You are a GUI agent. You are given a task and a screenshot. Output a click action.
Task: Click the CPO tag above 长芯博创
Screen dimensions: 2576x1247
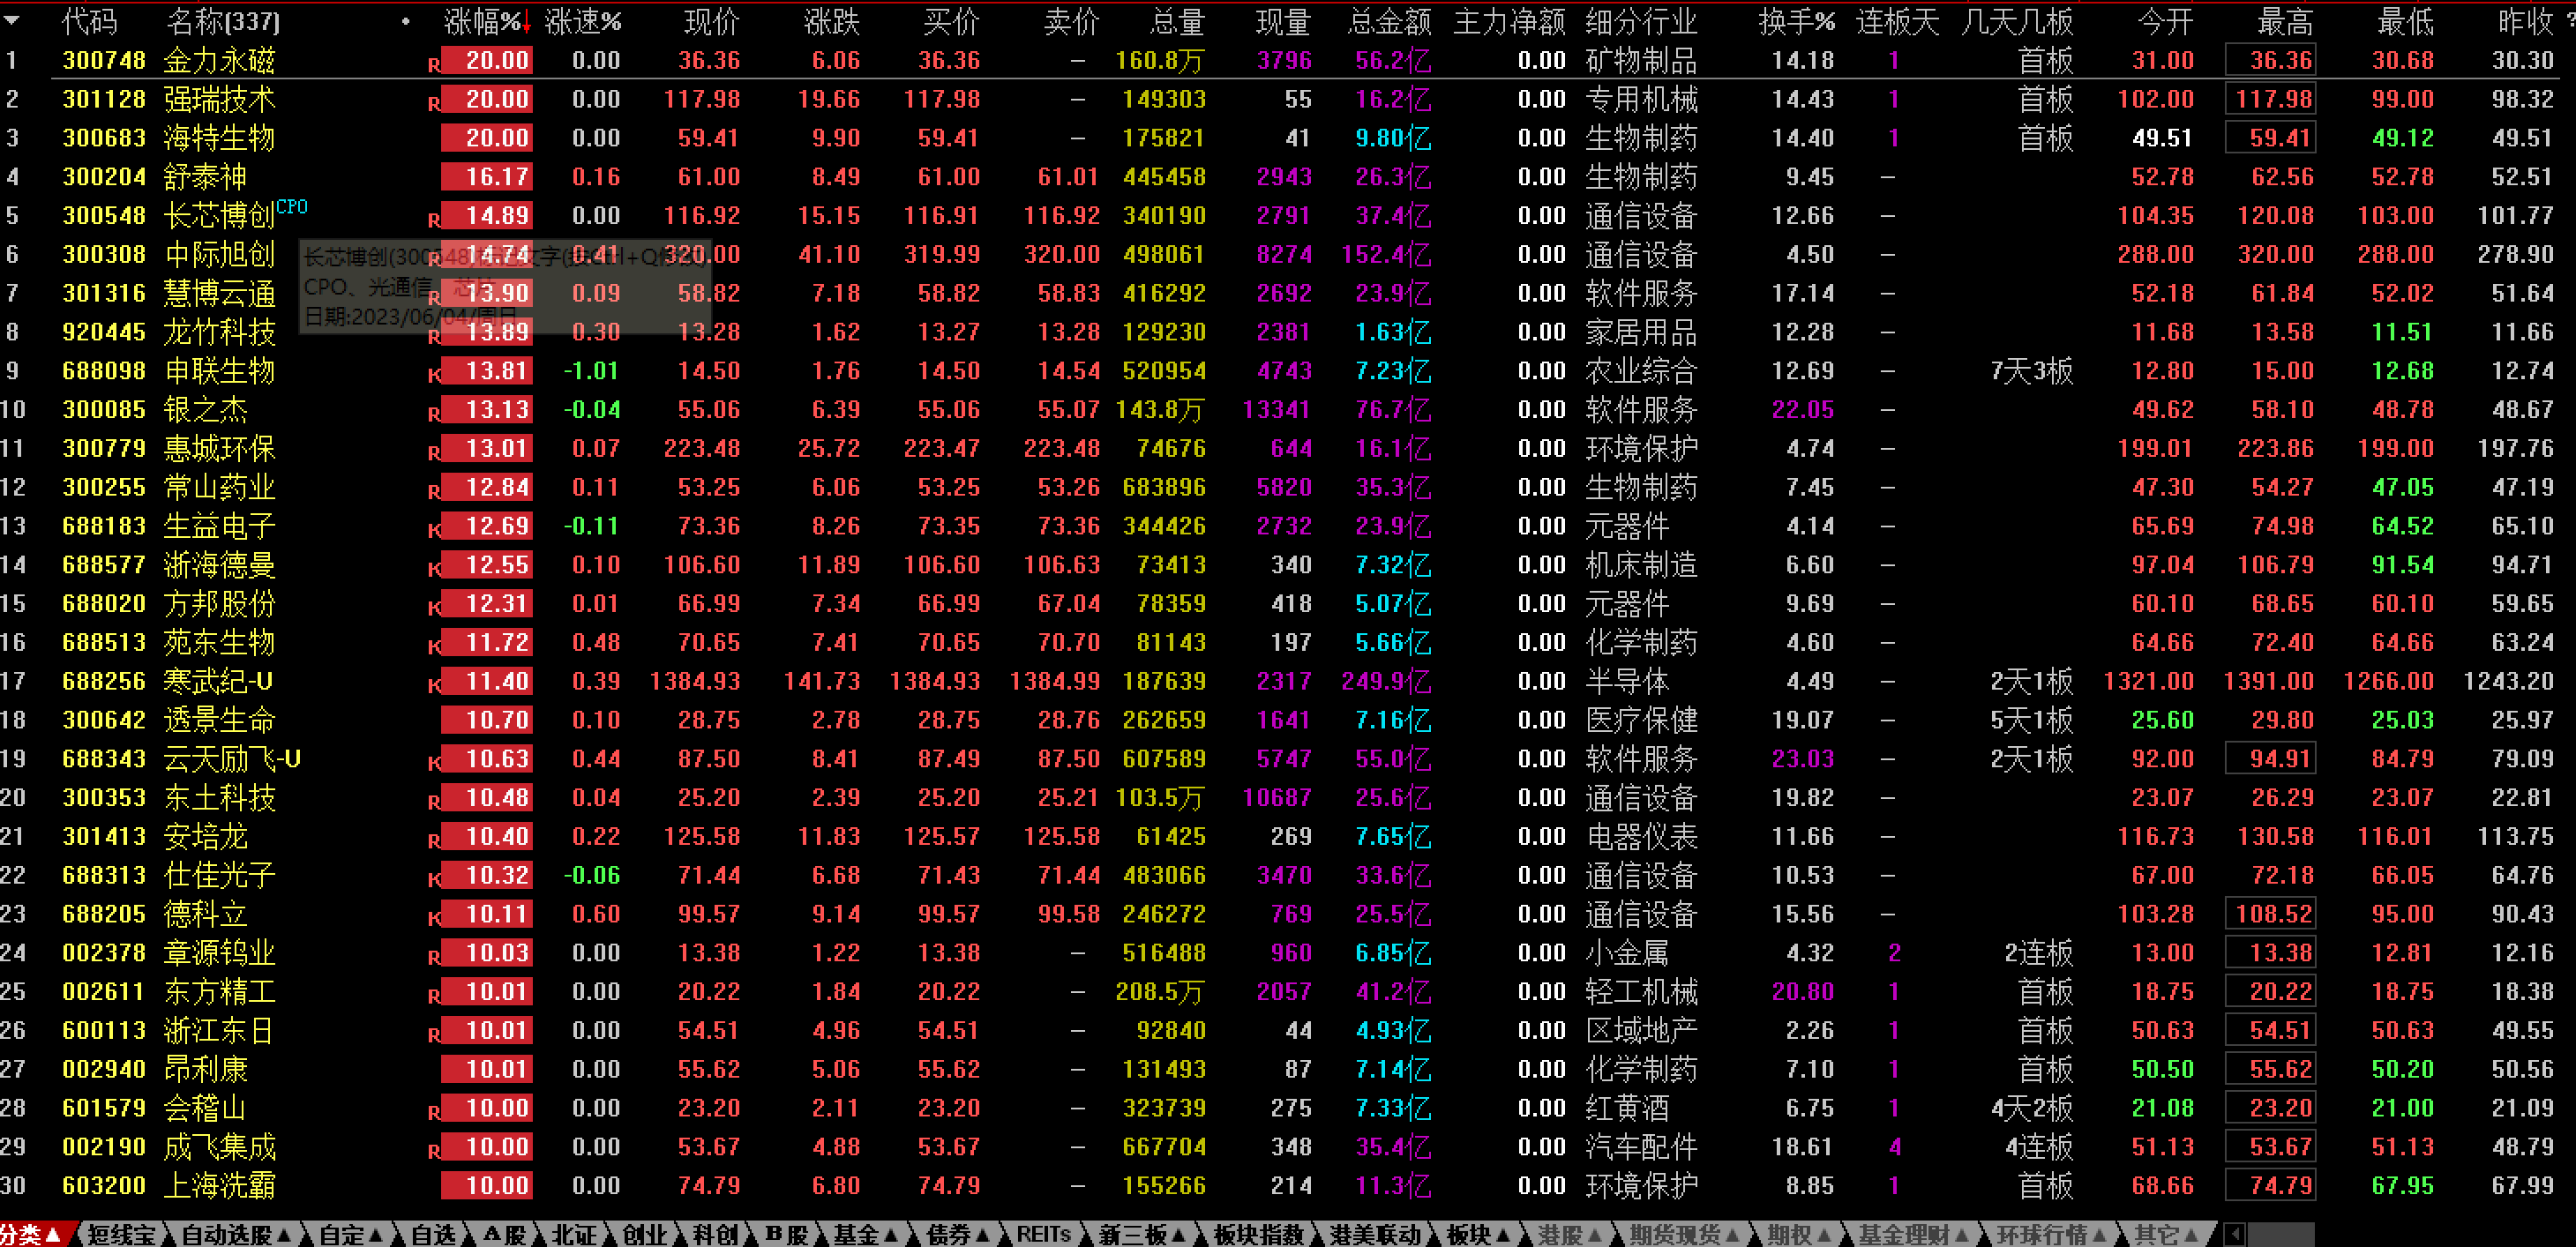pos(292,206)
